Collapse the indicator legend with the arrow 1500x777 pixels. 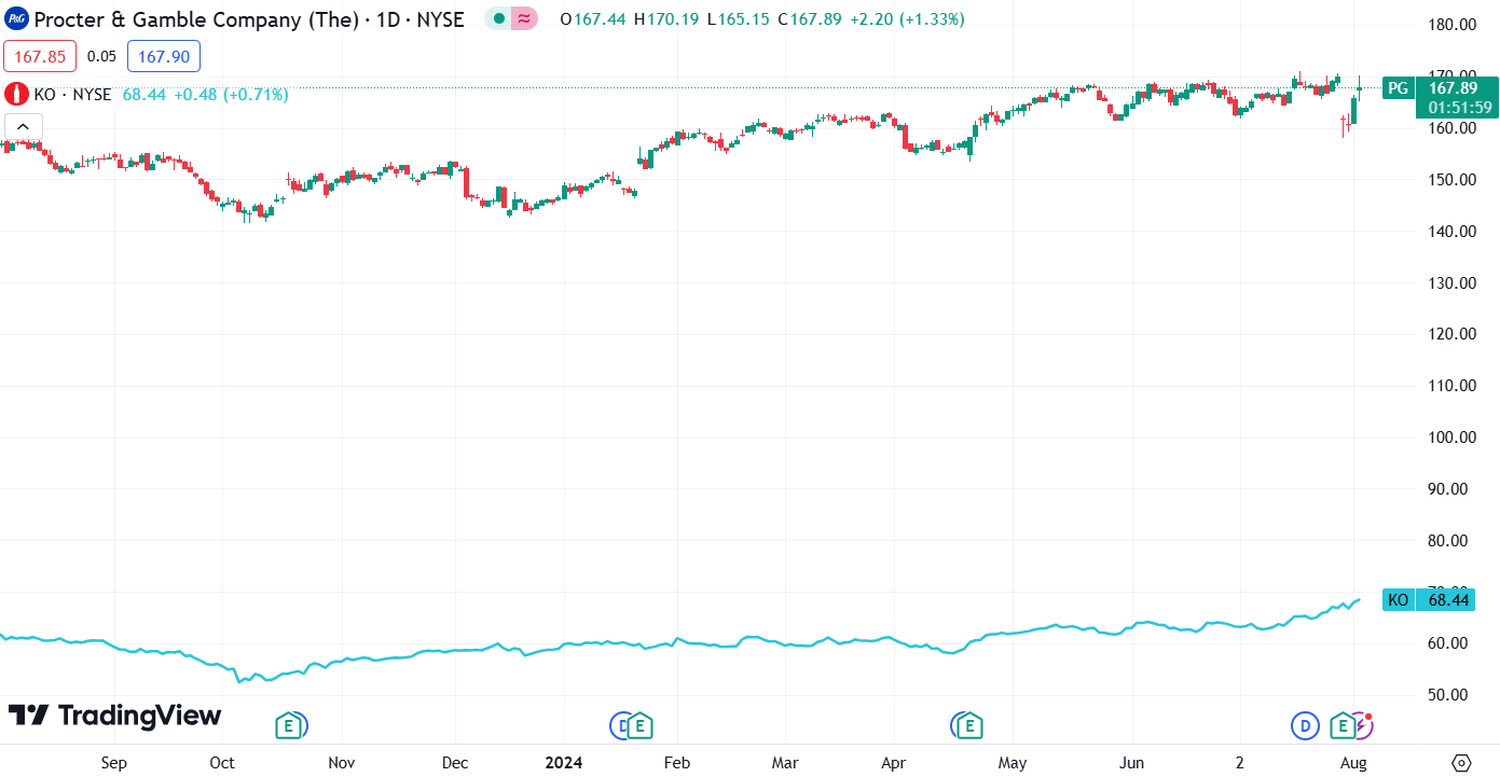24,128
